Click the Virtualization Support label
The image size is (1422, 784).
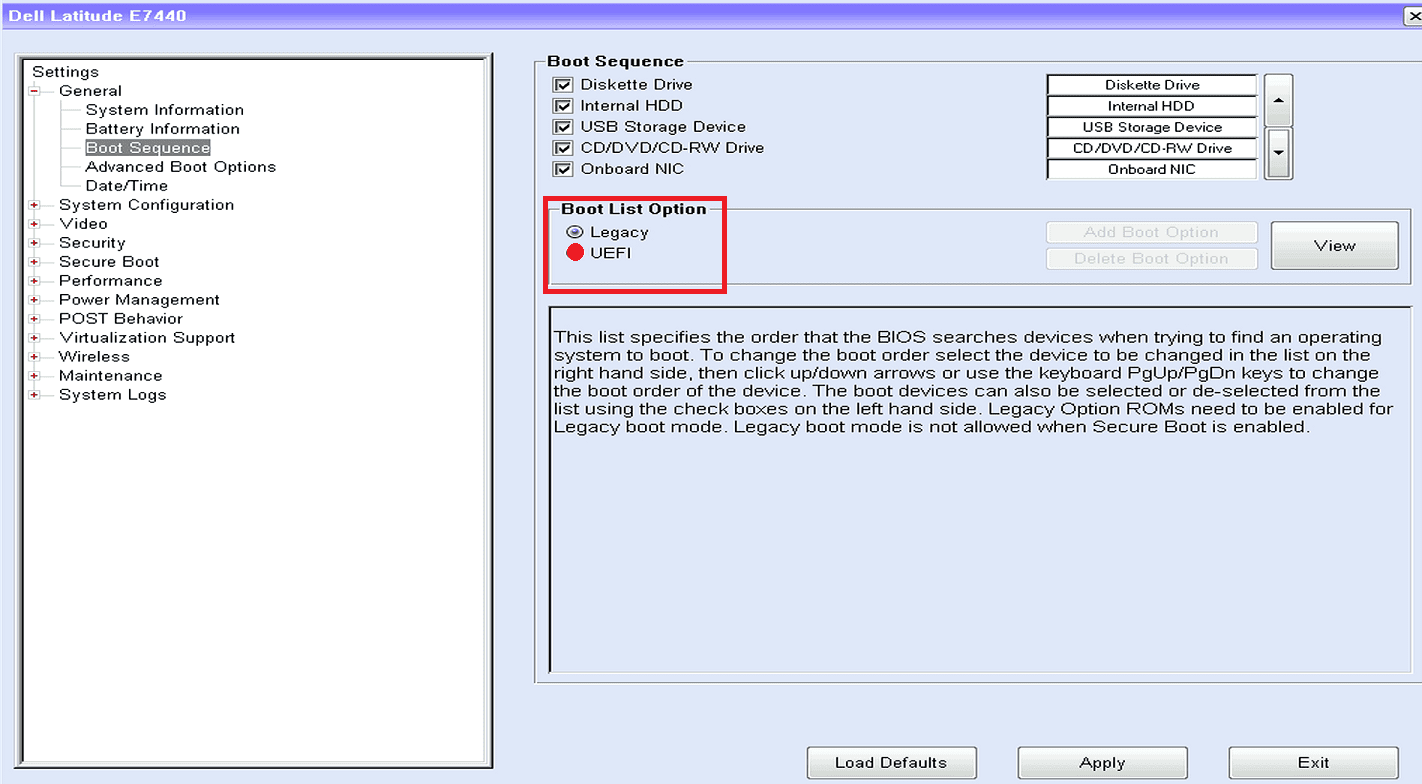coord(147,338)
